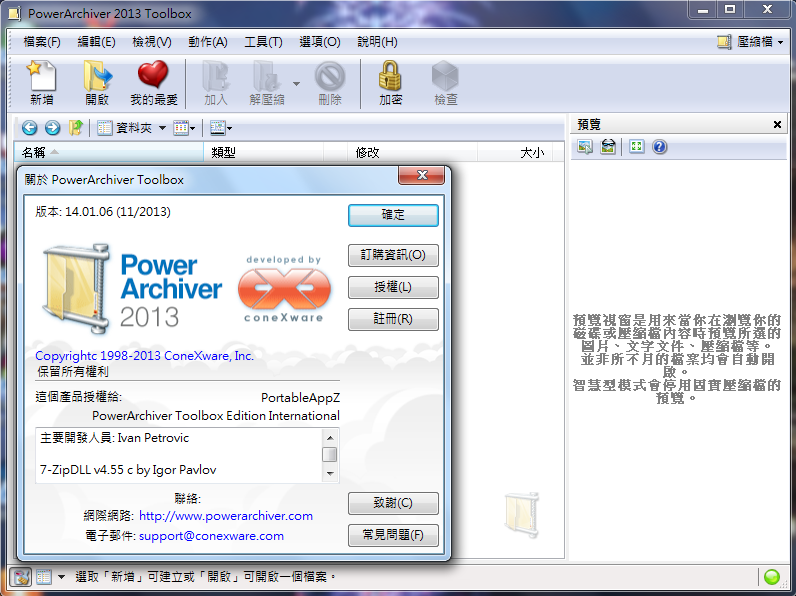Click the list view icon in status bar

point(44,577)
